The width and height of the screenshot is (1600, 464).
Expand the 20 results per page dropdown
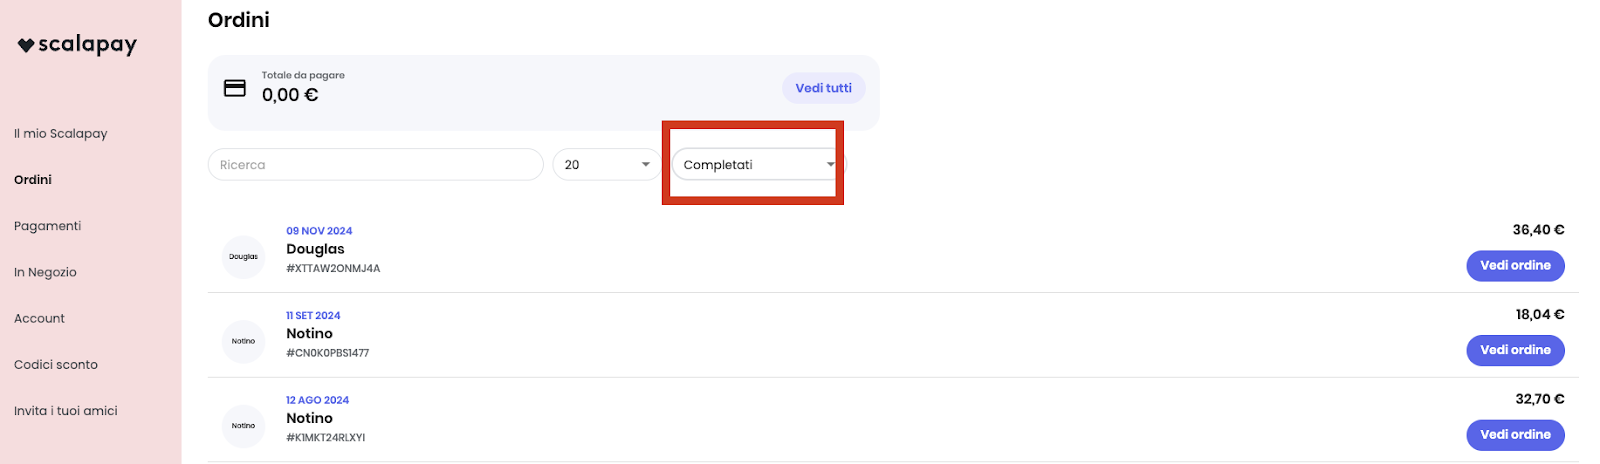pyautogui.click(x=607, y=165)
